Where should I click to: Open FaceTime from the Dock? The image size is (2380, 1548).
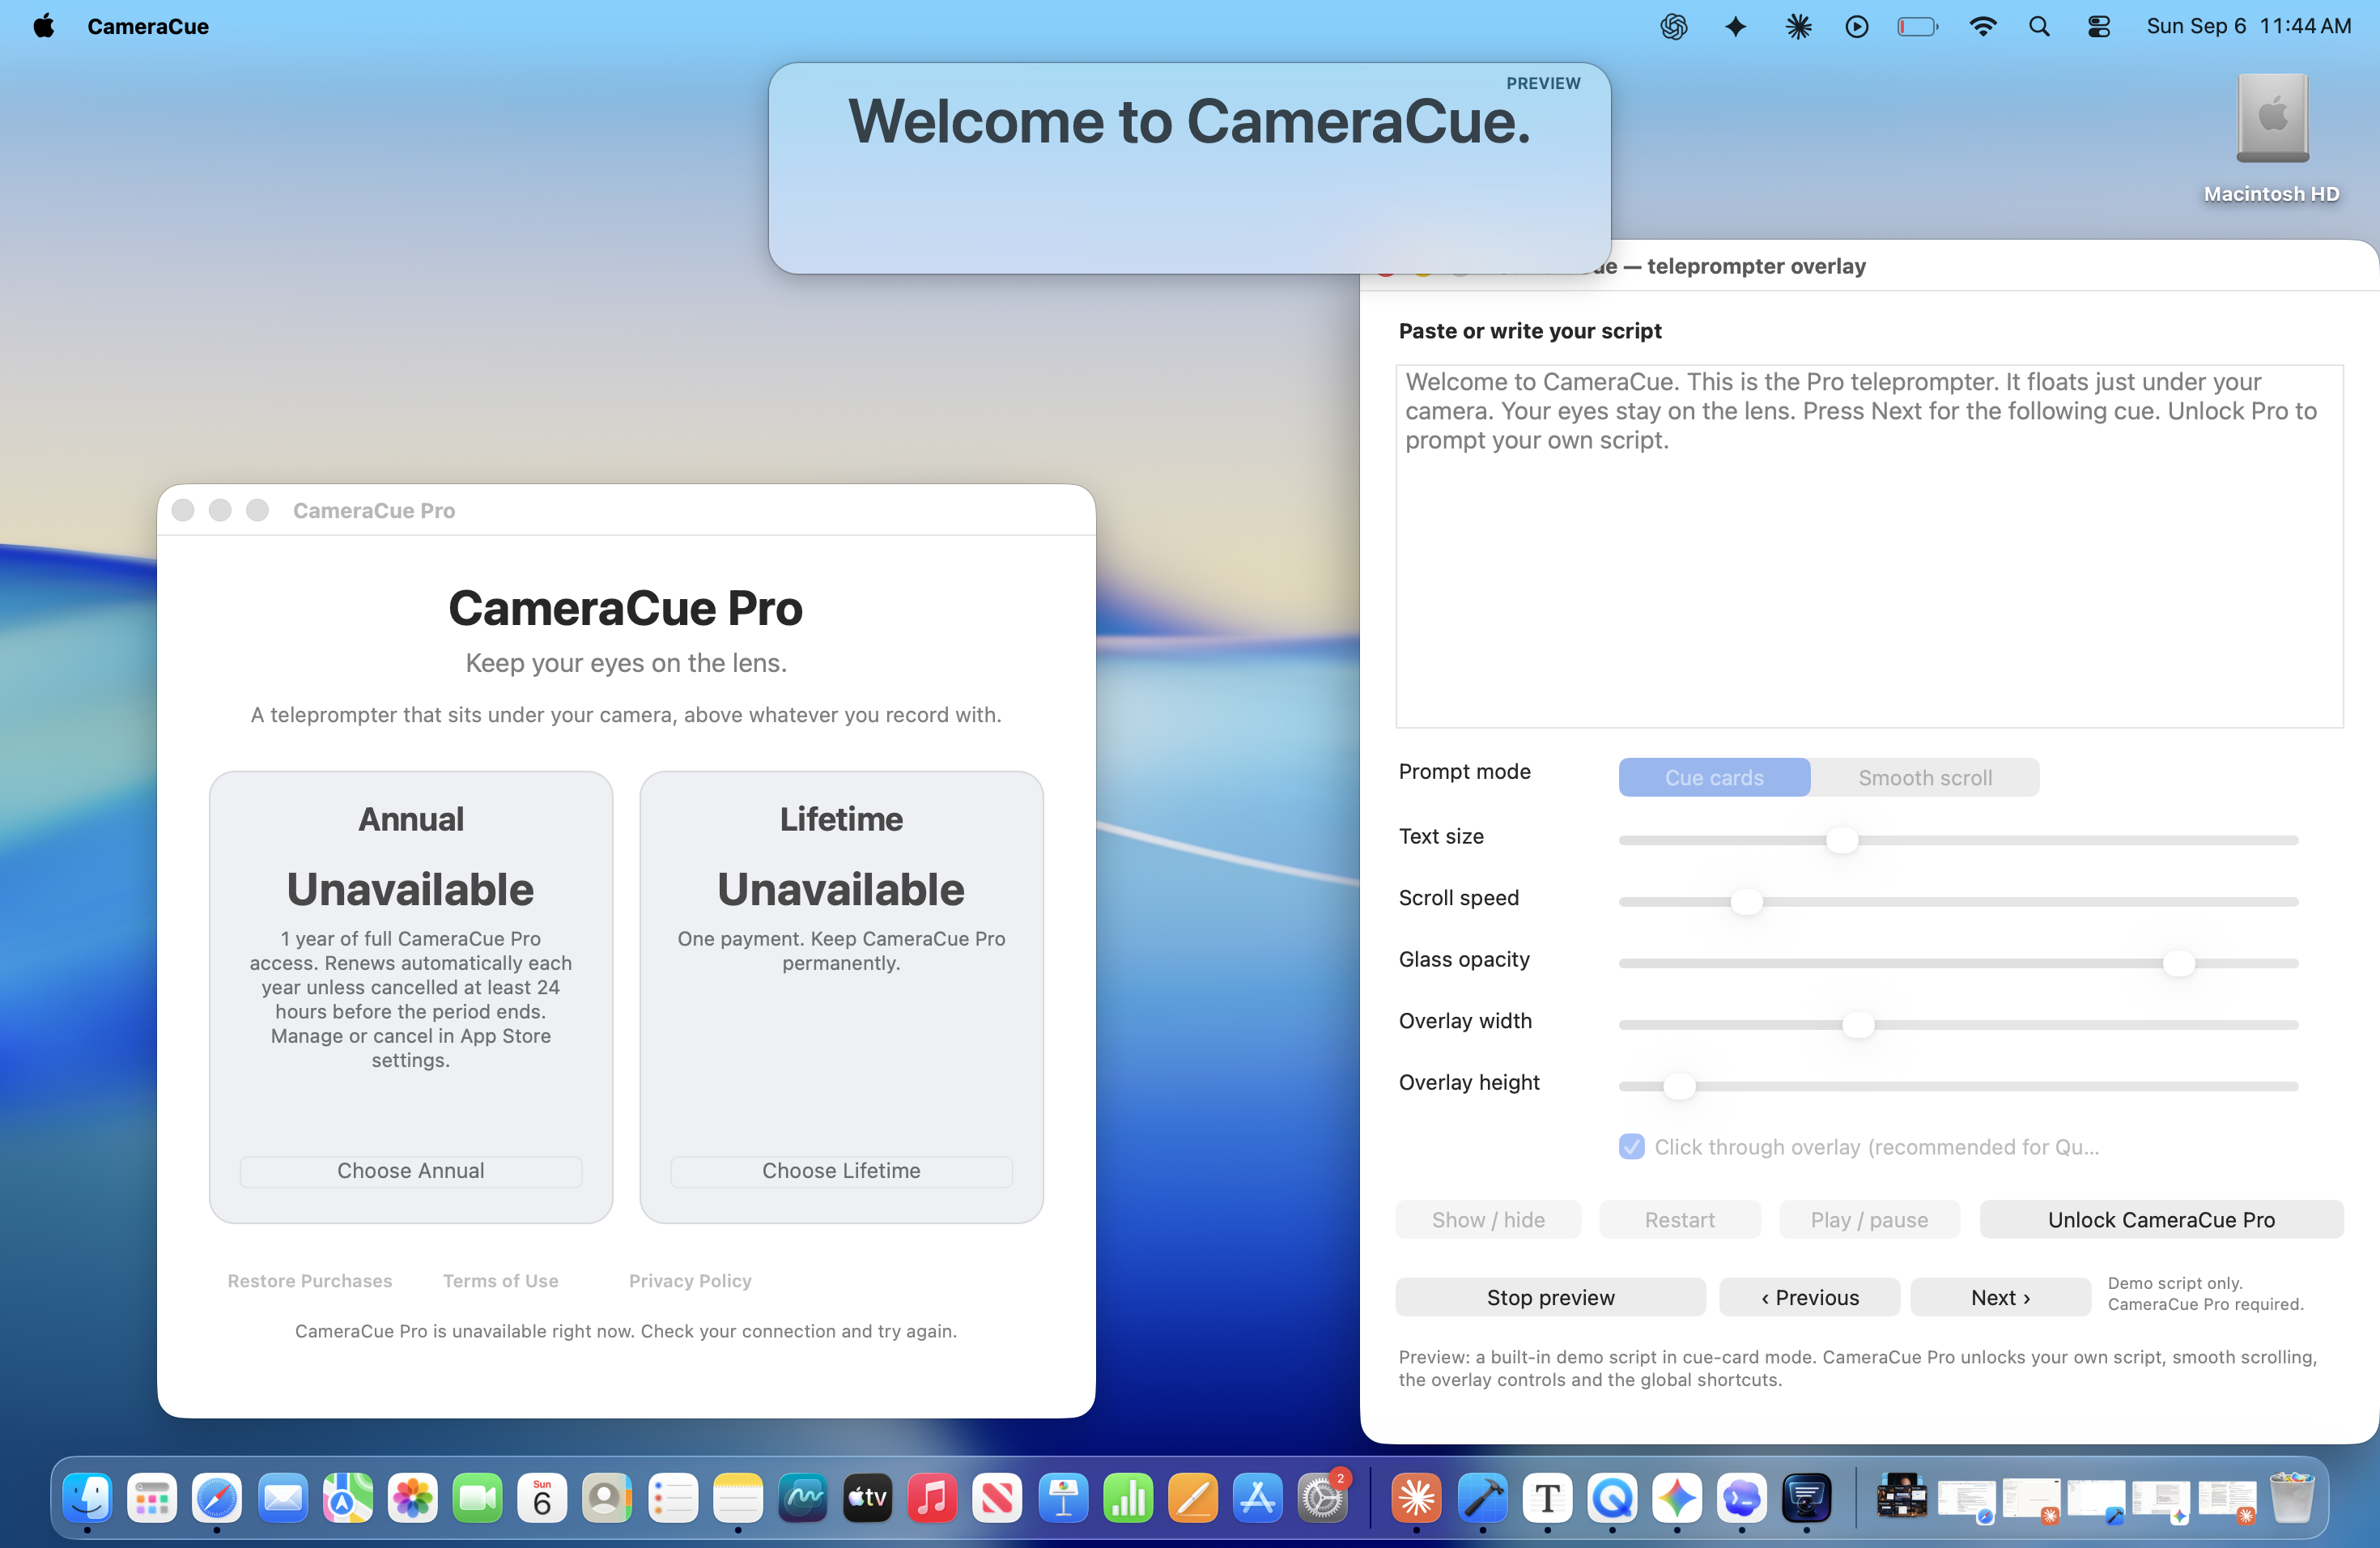pyautogui.click(x=477, y=1498)
